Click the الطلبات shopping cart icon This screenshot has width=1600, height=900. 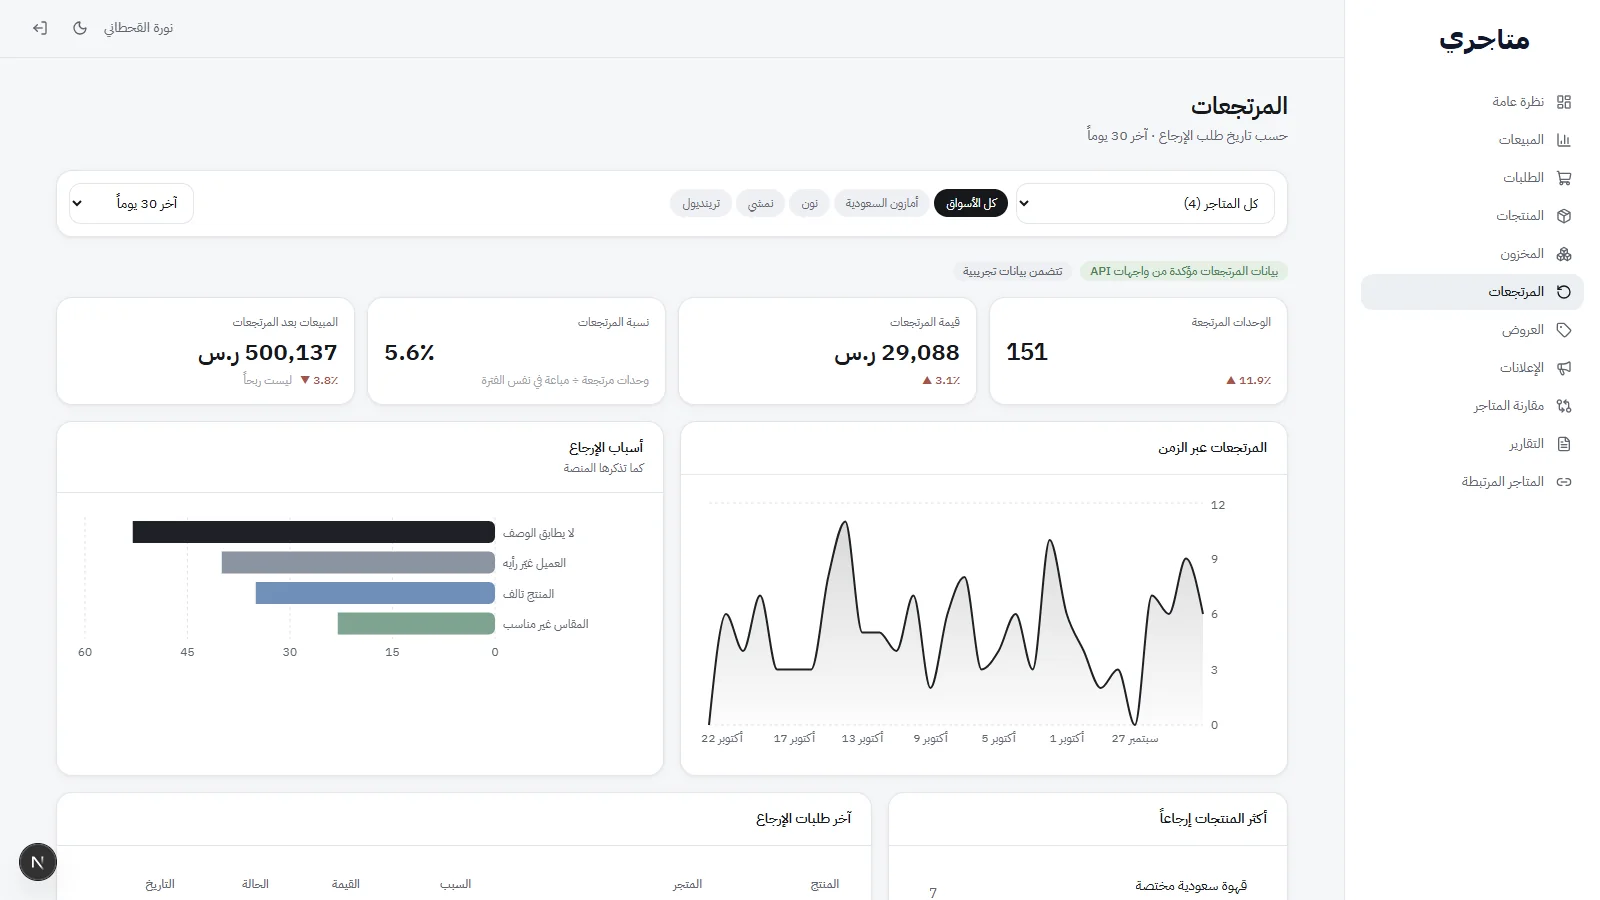1564,178
